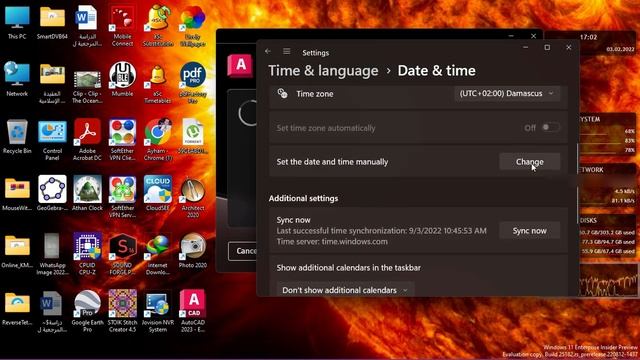This screenshot has height=360, width=640.
Task: Launch CloudSEE shortcut
Action: click(x=158, y=194)
